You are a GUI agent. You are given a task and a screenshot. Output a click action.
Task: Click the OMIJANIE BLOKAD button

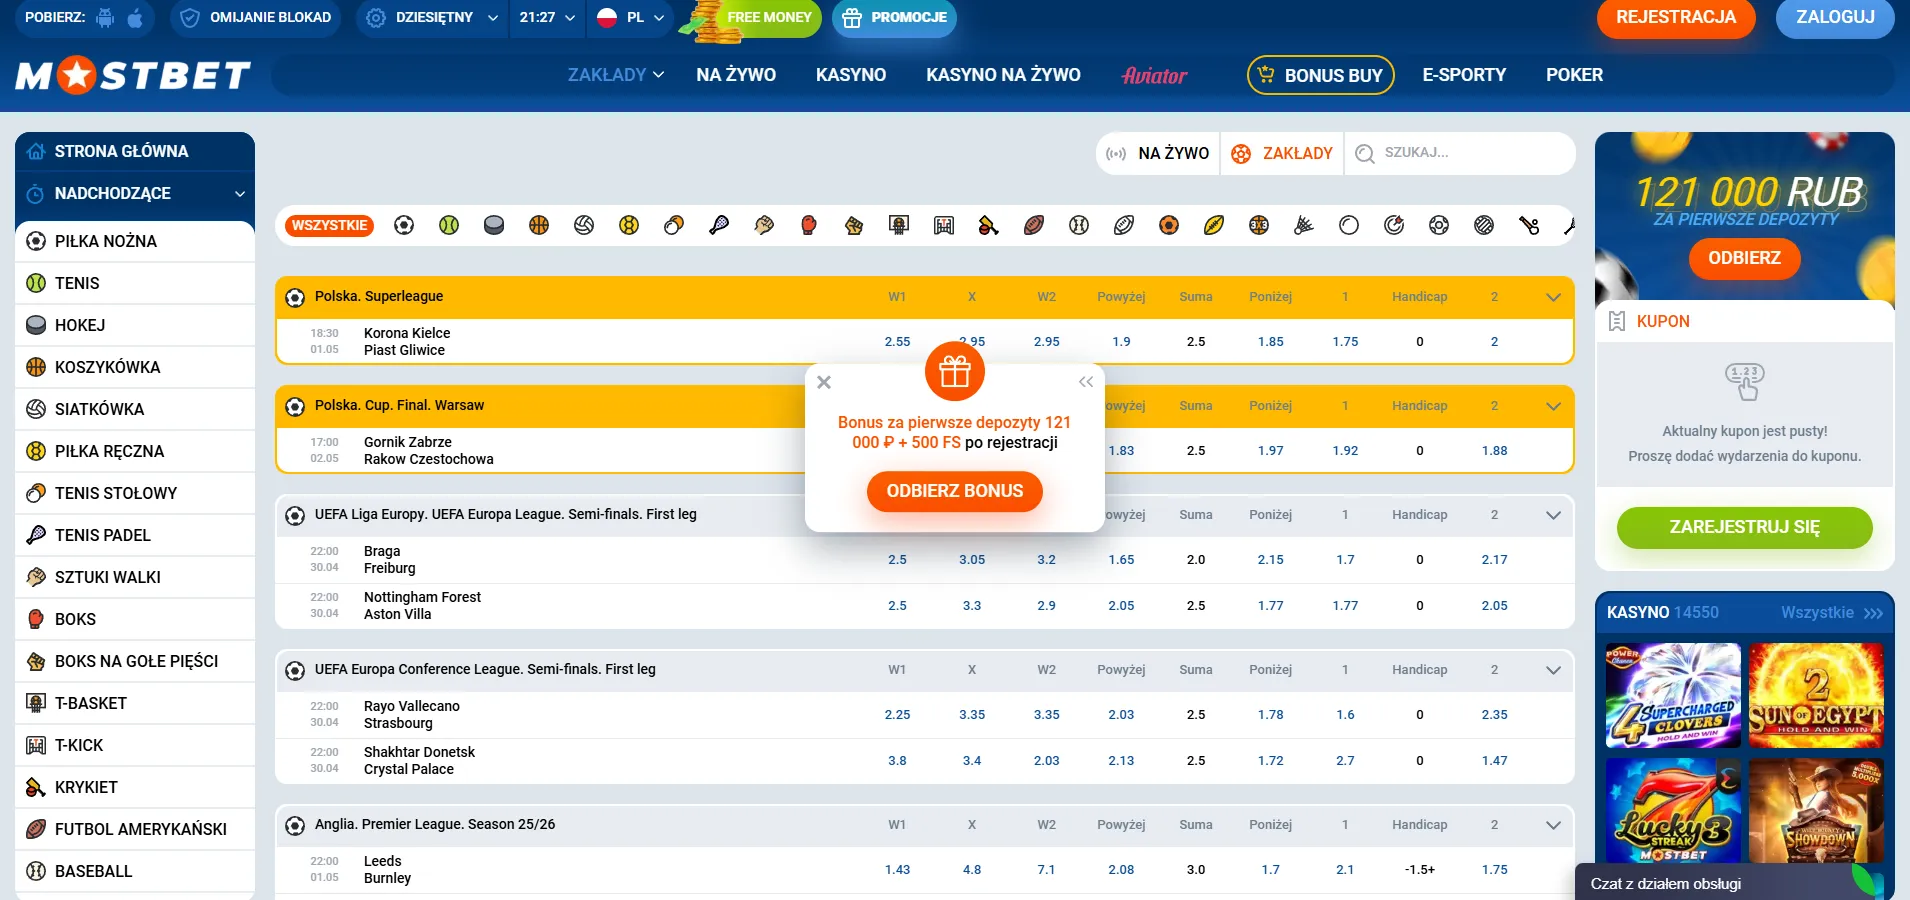pos(256,17)
